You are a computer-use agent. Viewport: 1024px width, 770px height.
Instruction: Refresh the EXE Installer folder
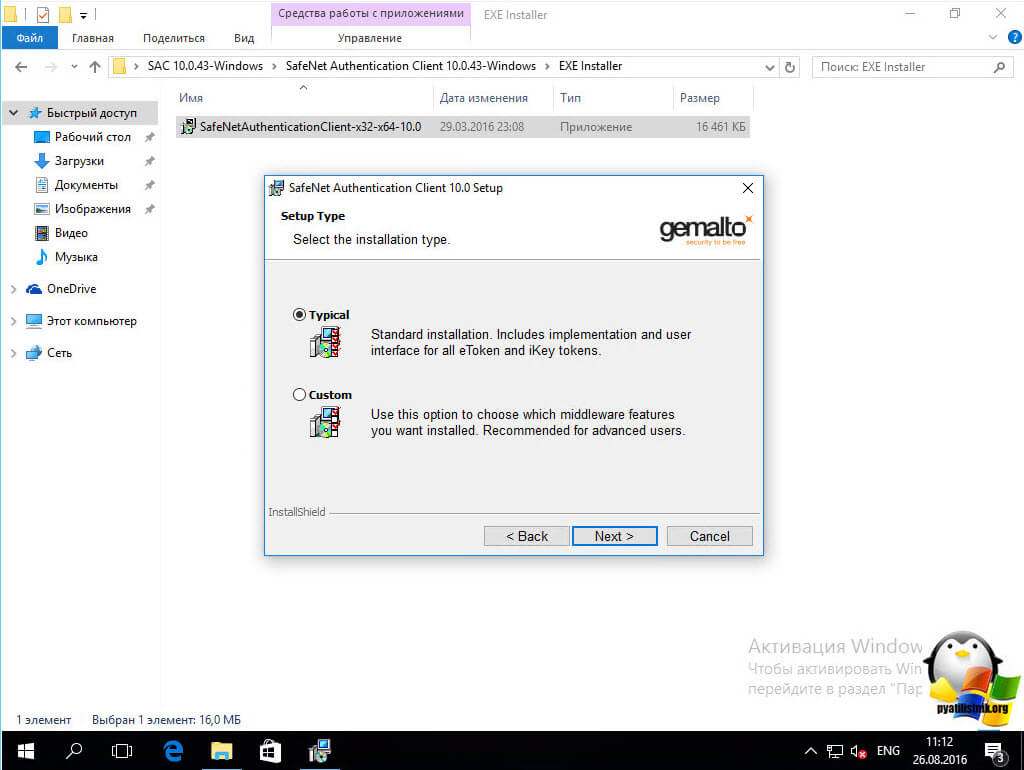(790, 67)
